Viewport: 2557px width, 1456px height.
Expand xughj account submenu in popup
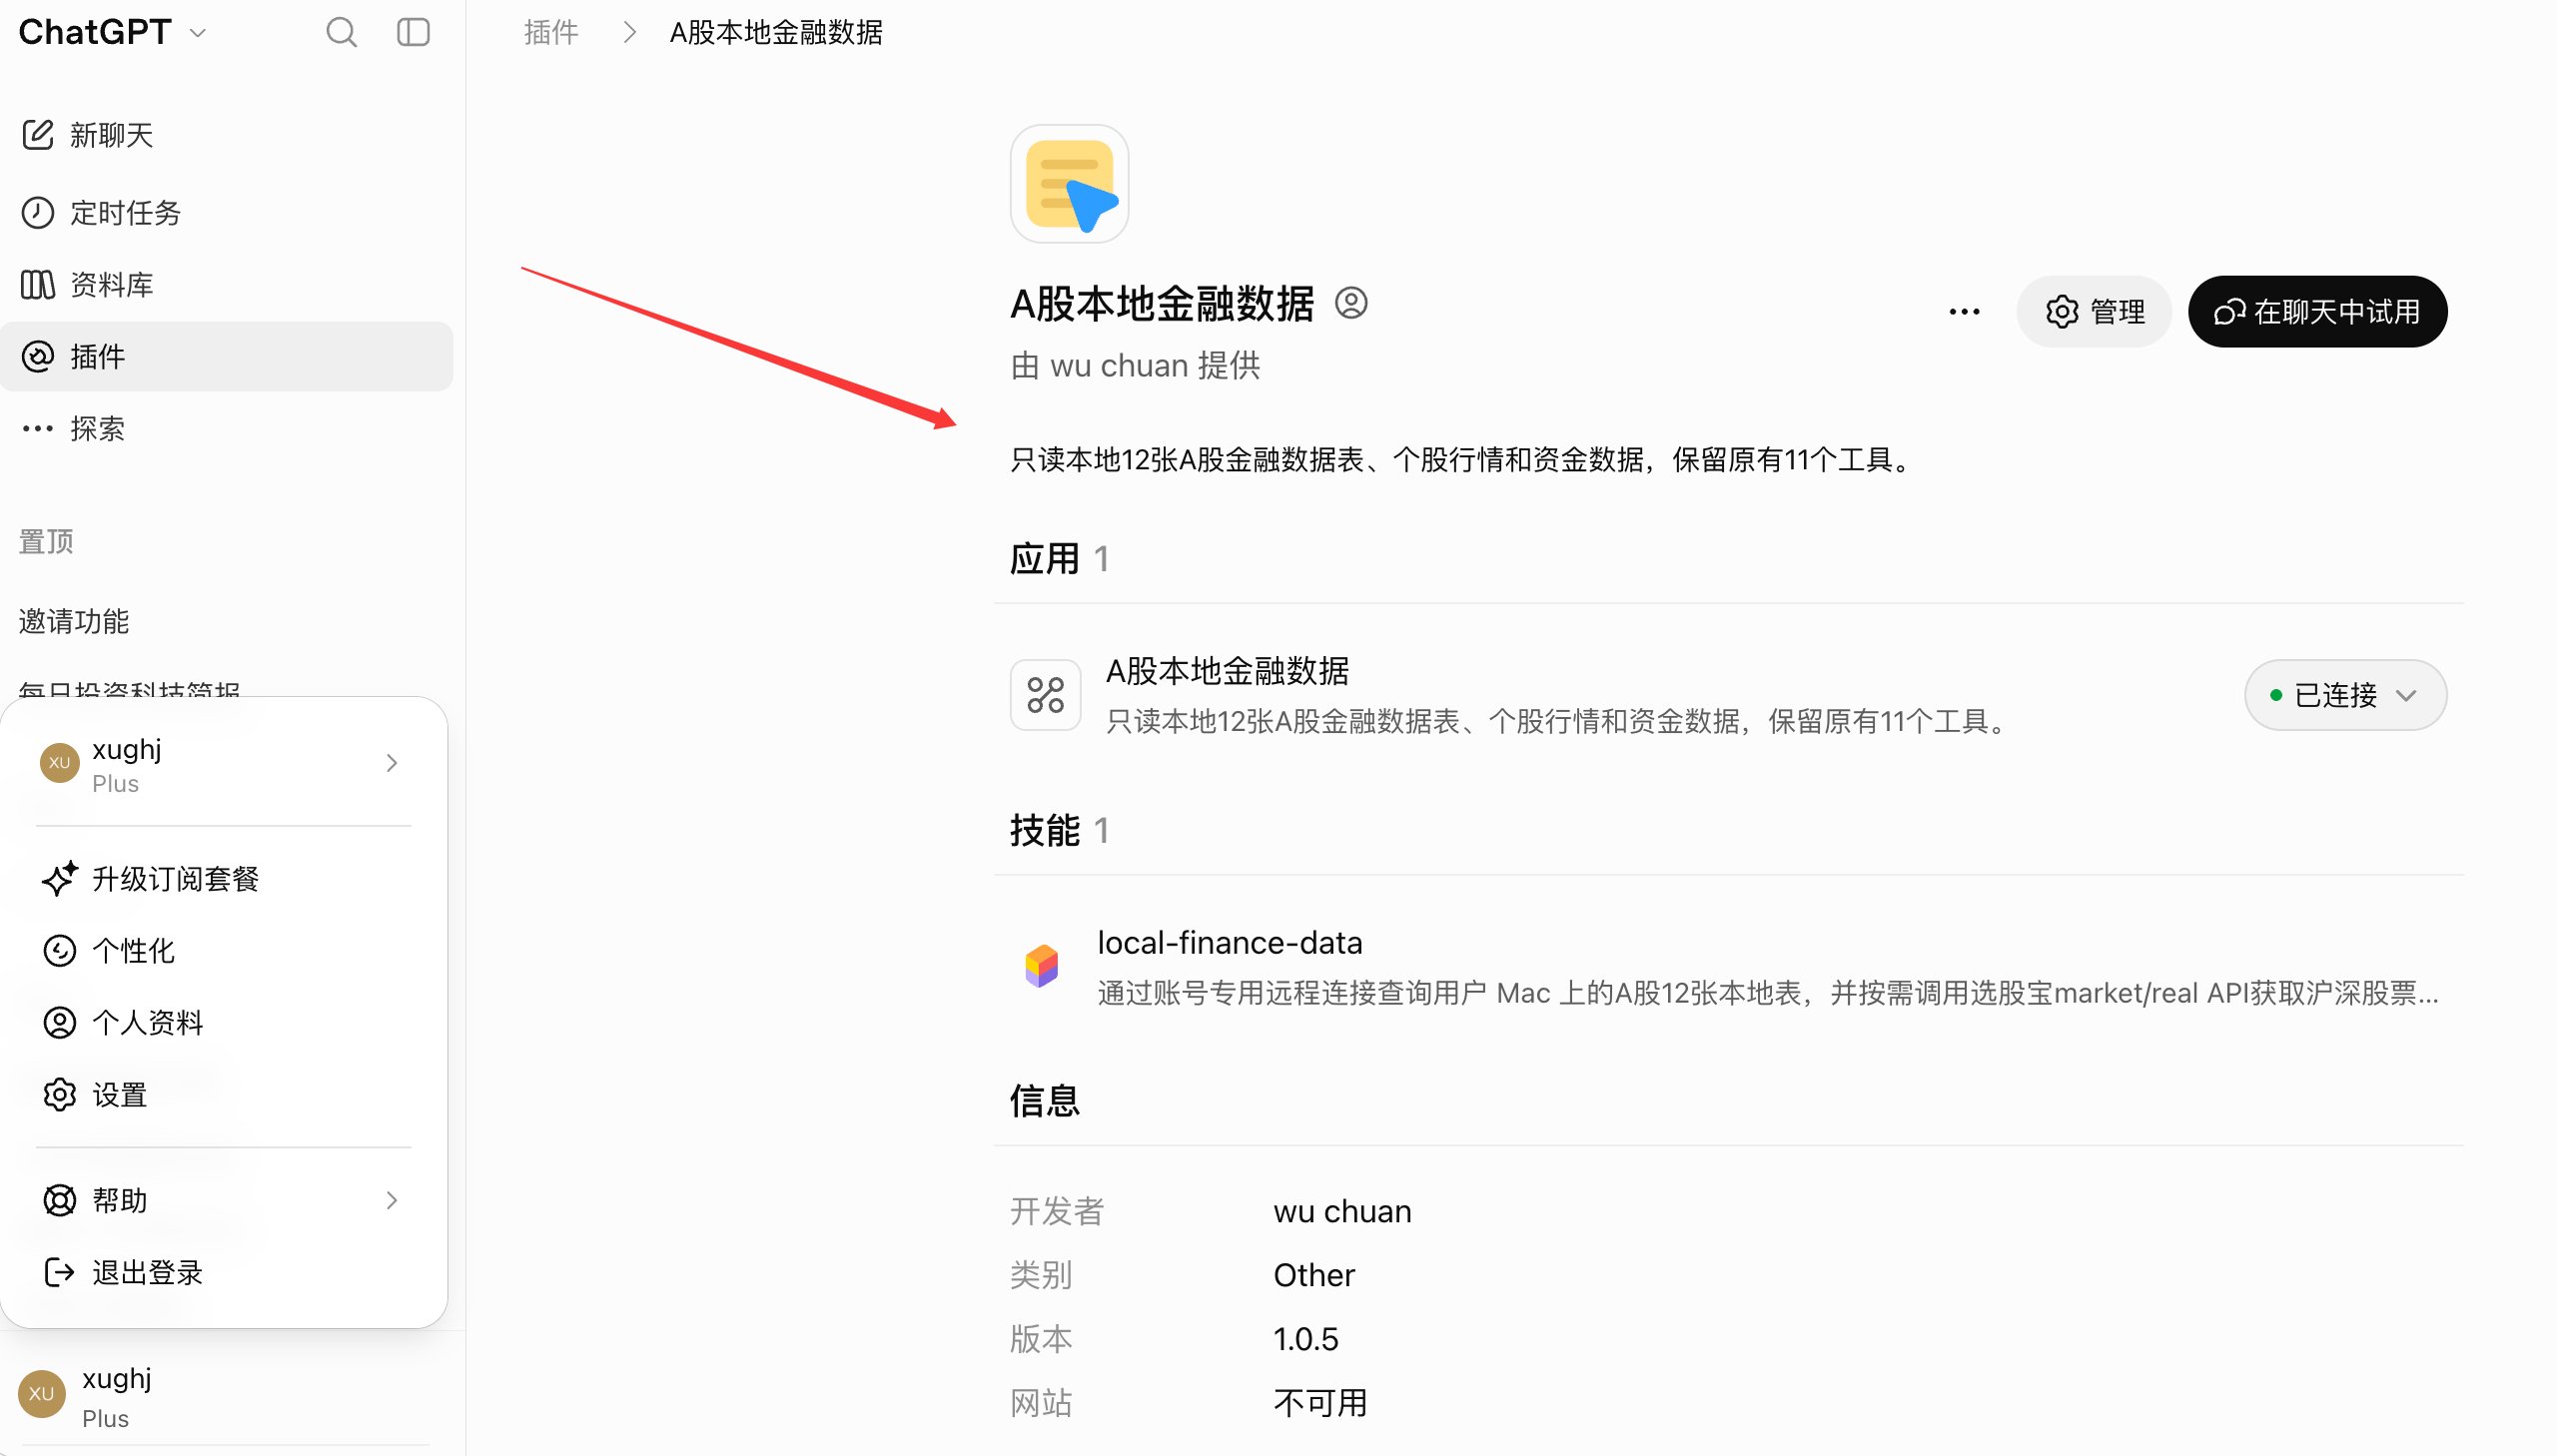(x=225, y=765)
